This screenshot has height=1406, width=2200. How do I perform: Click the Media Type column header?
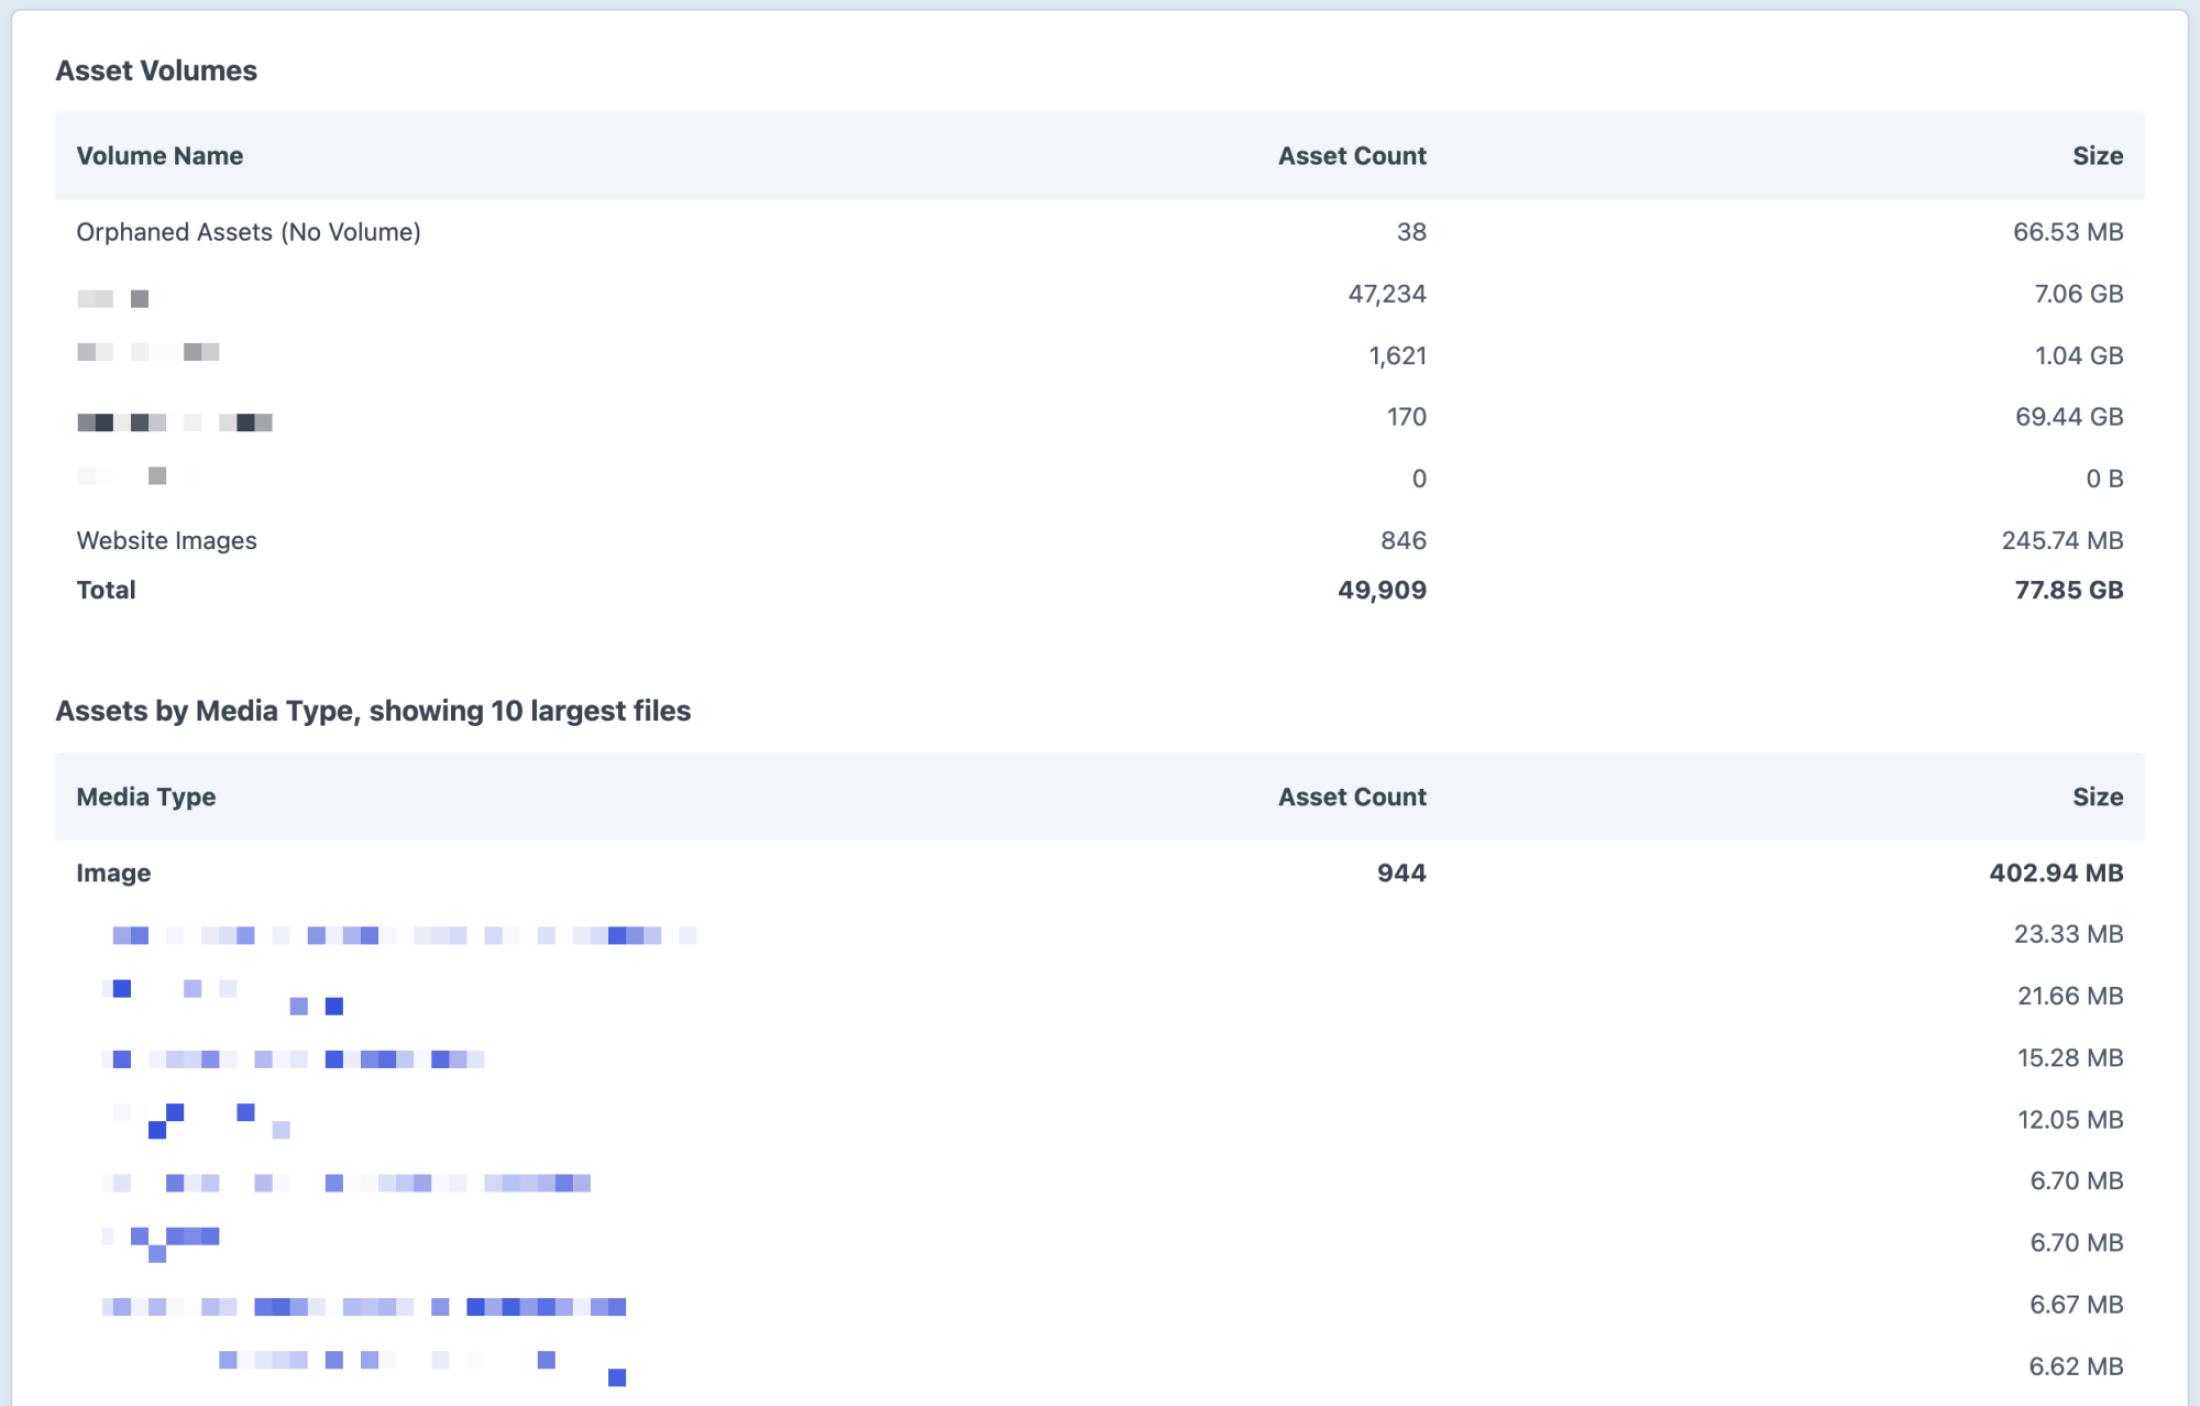click(146, 796)
